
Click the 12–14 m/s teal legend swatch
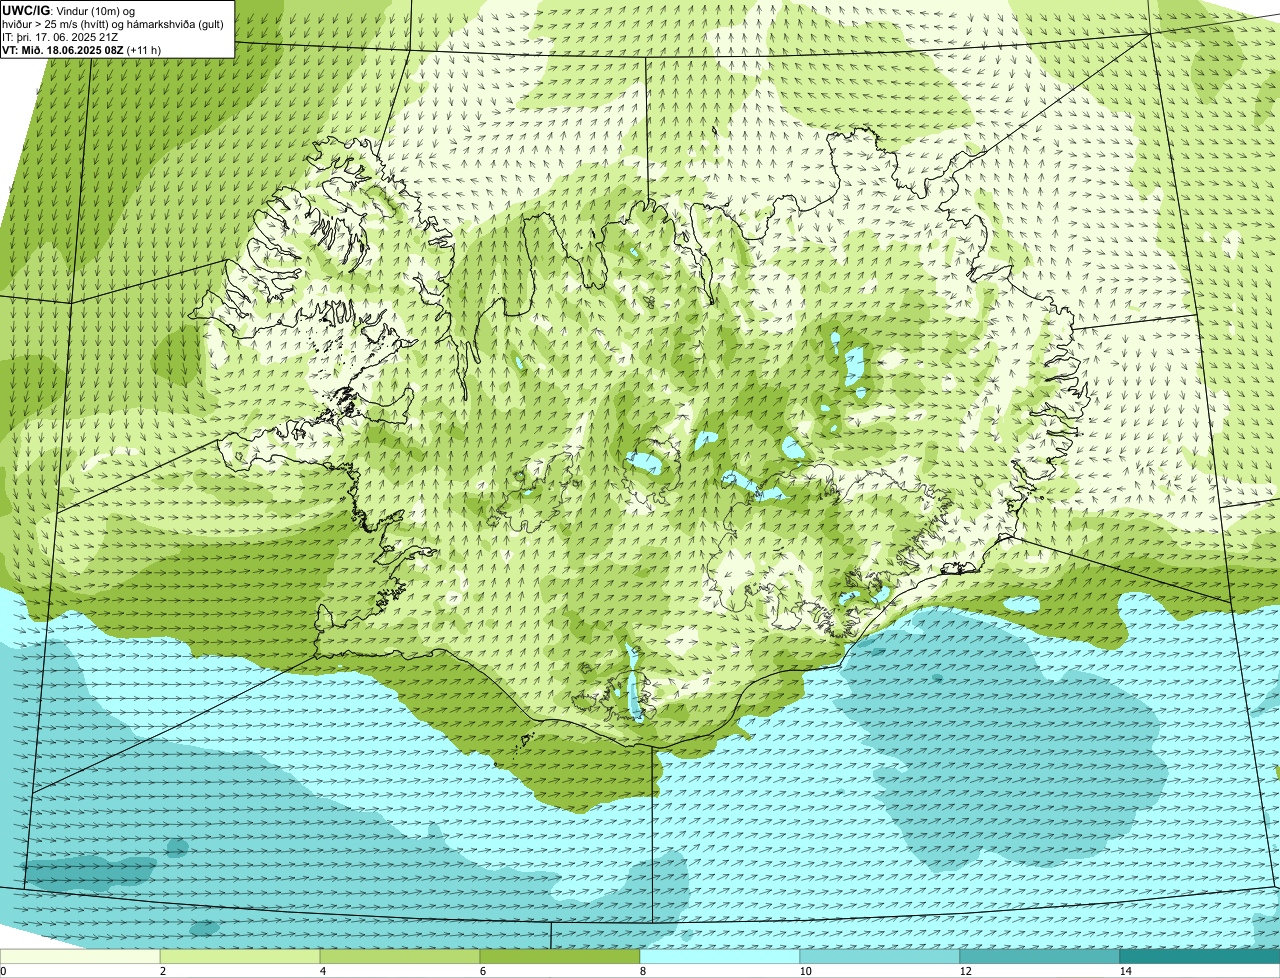tap(1040, 956)
